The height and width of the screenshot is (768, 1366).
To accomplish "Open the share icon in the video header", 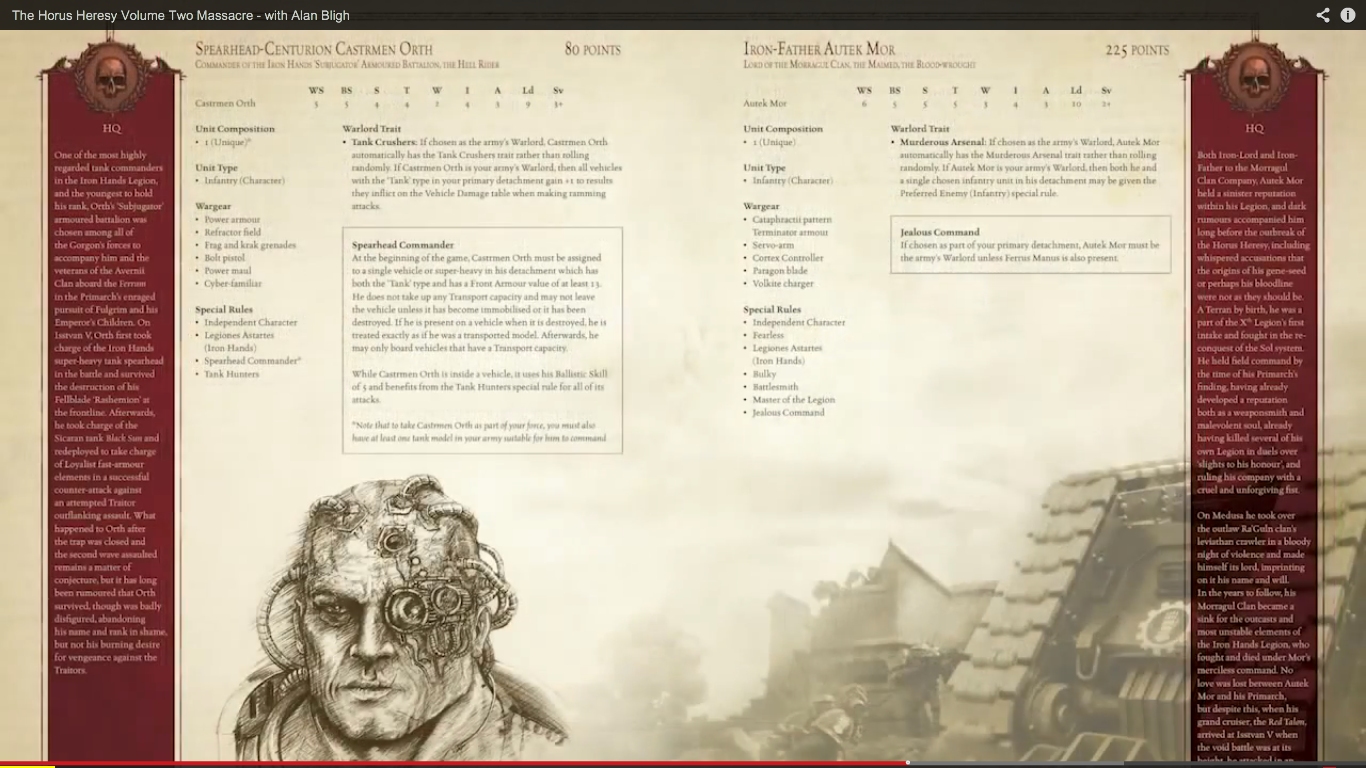I will 1323,15.
